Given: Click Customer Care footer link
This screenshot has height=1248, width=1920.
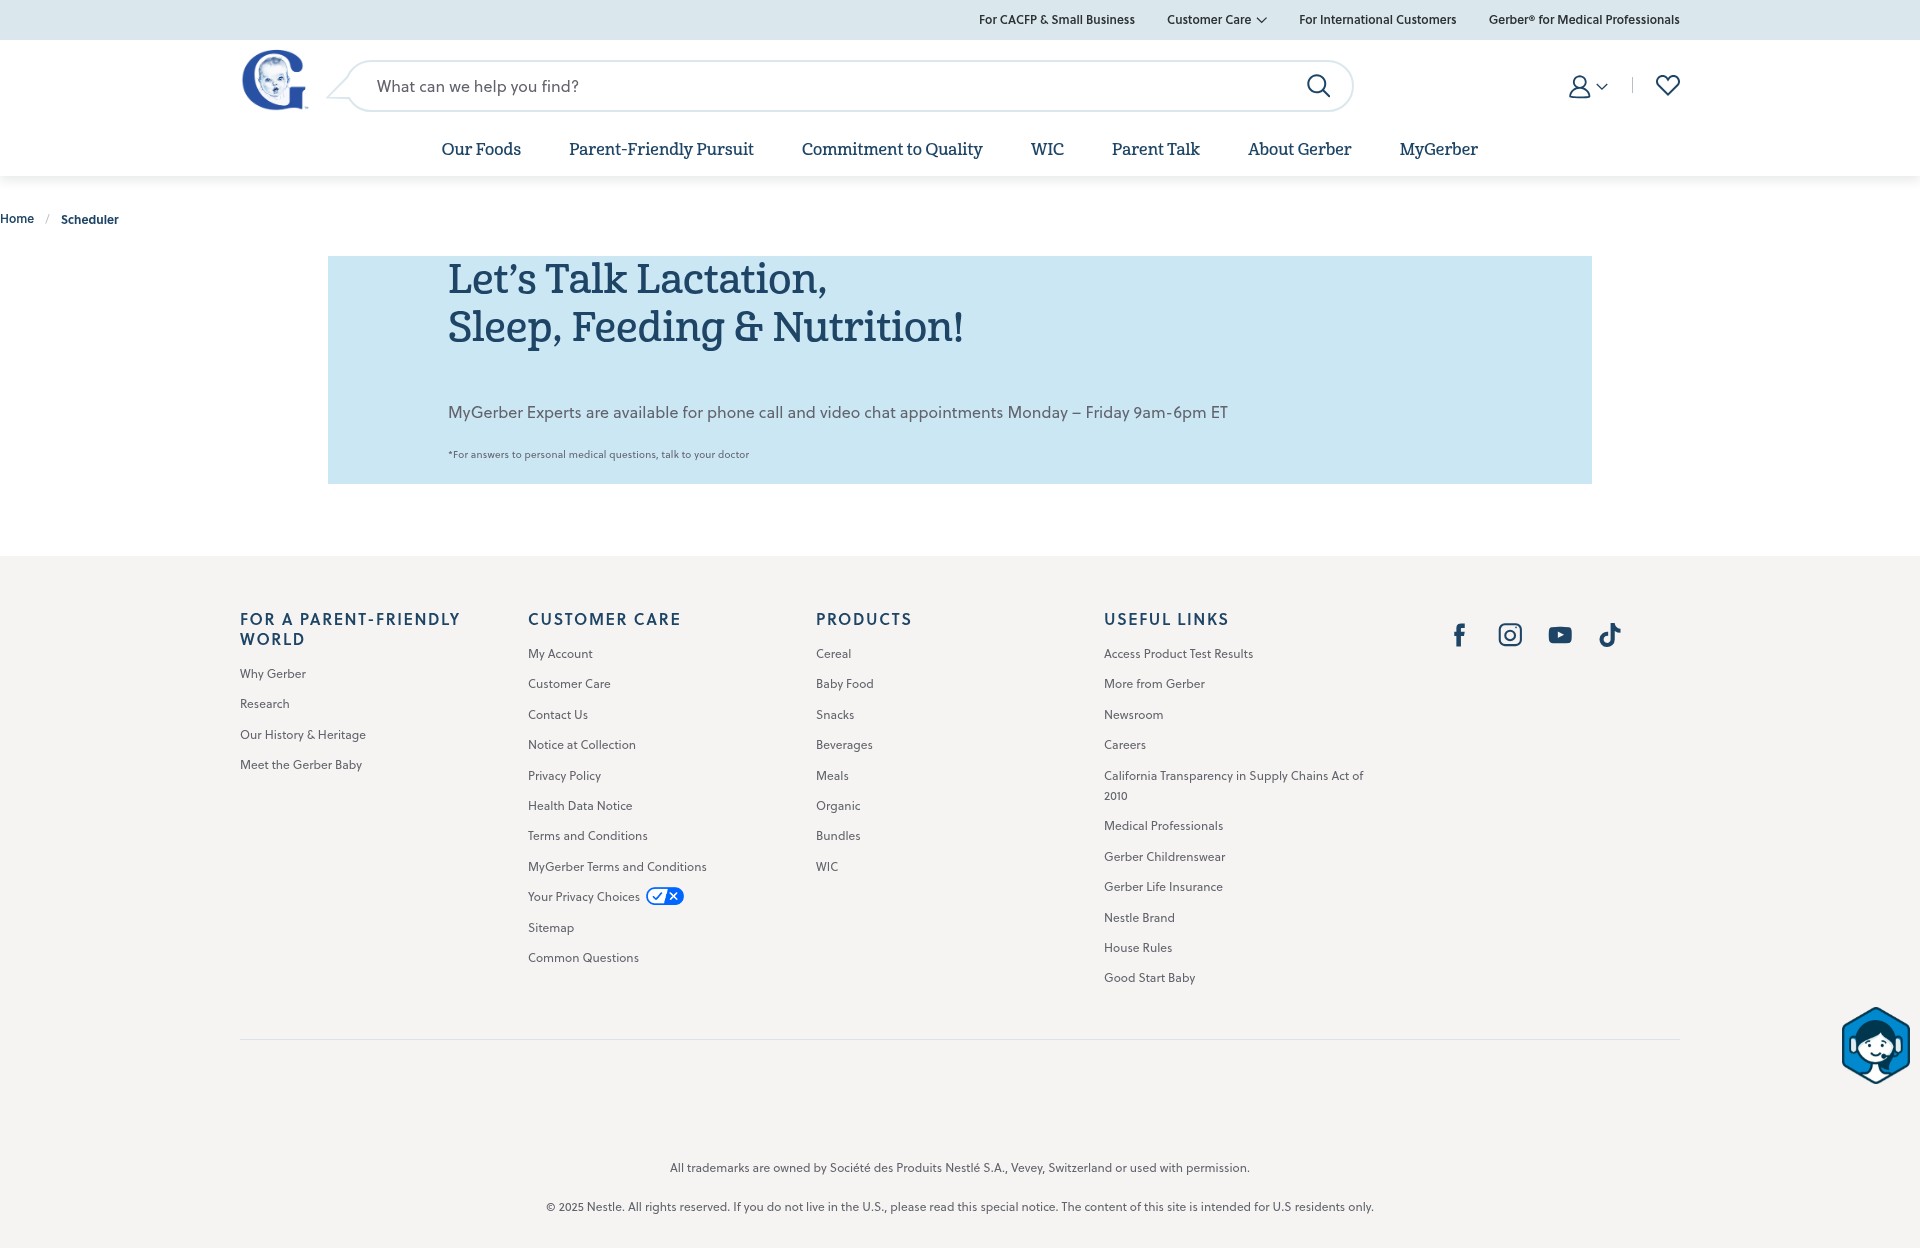Looking at the screenshot, I should [569, 684].
